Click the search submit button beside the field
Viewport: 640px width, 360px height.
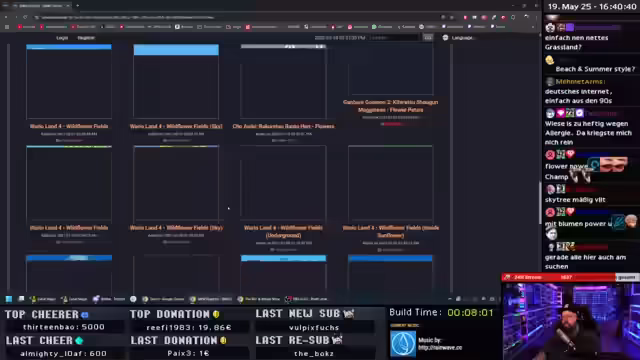[x=427, y=38]
